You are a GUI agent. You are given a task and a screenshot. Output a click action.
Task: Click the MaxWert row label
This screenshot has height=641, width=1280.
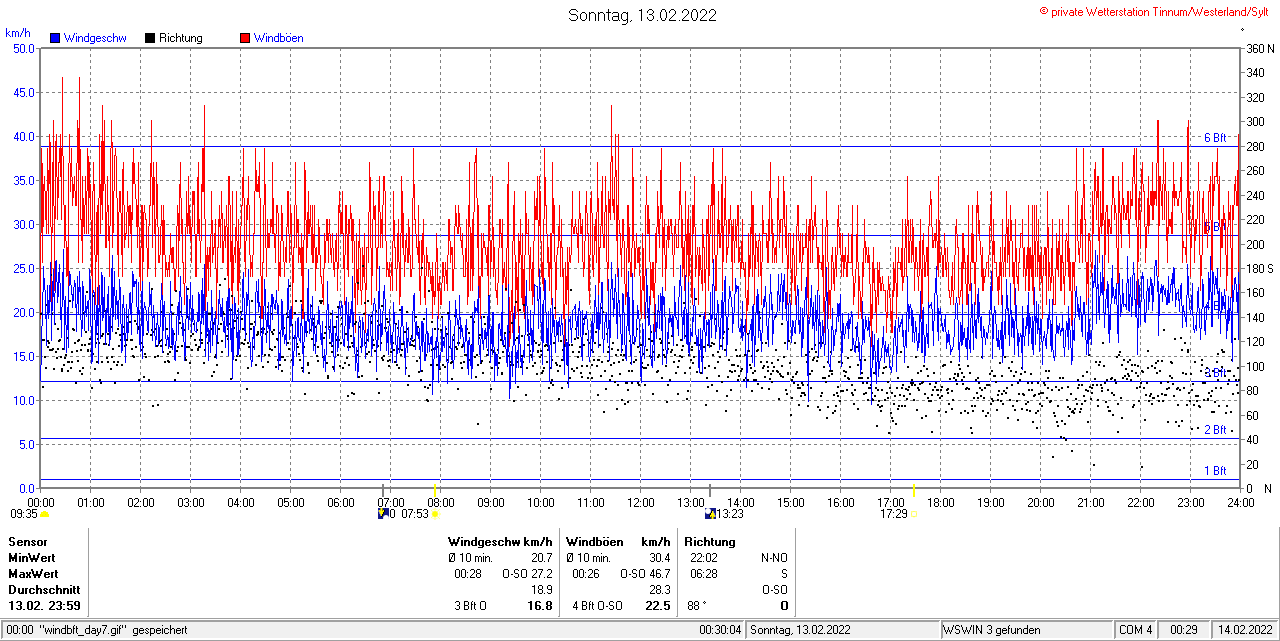33,574
